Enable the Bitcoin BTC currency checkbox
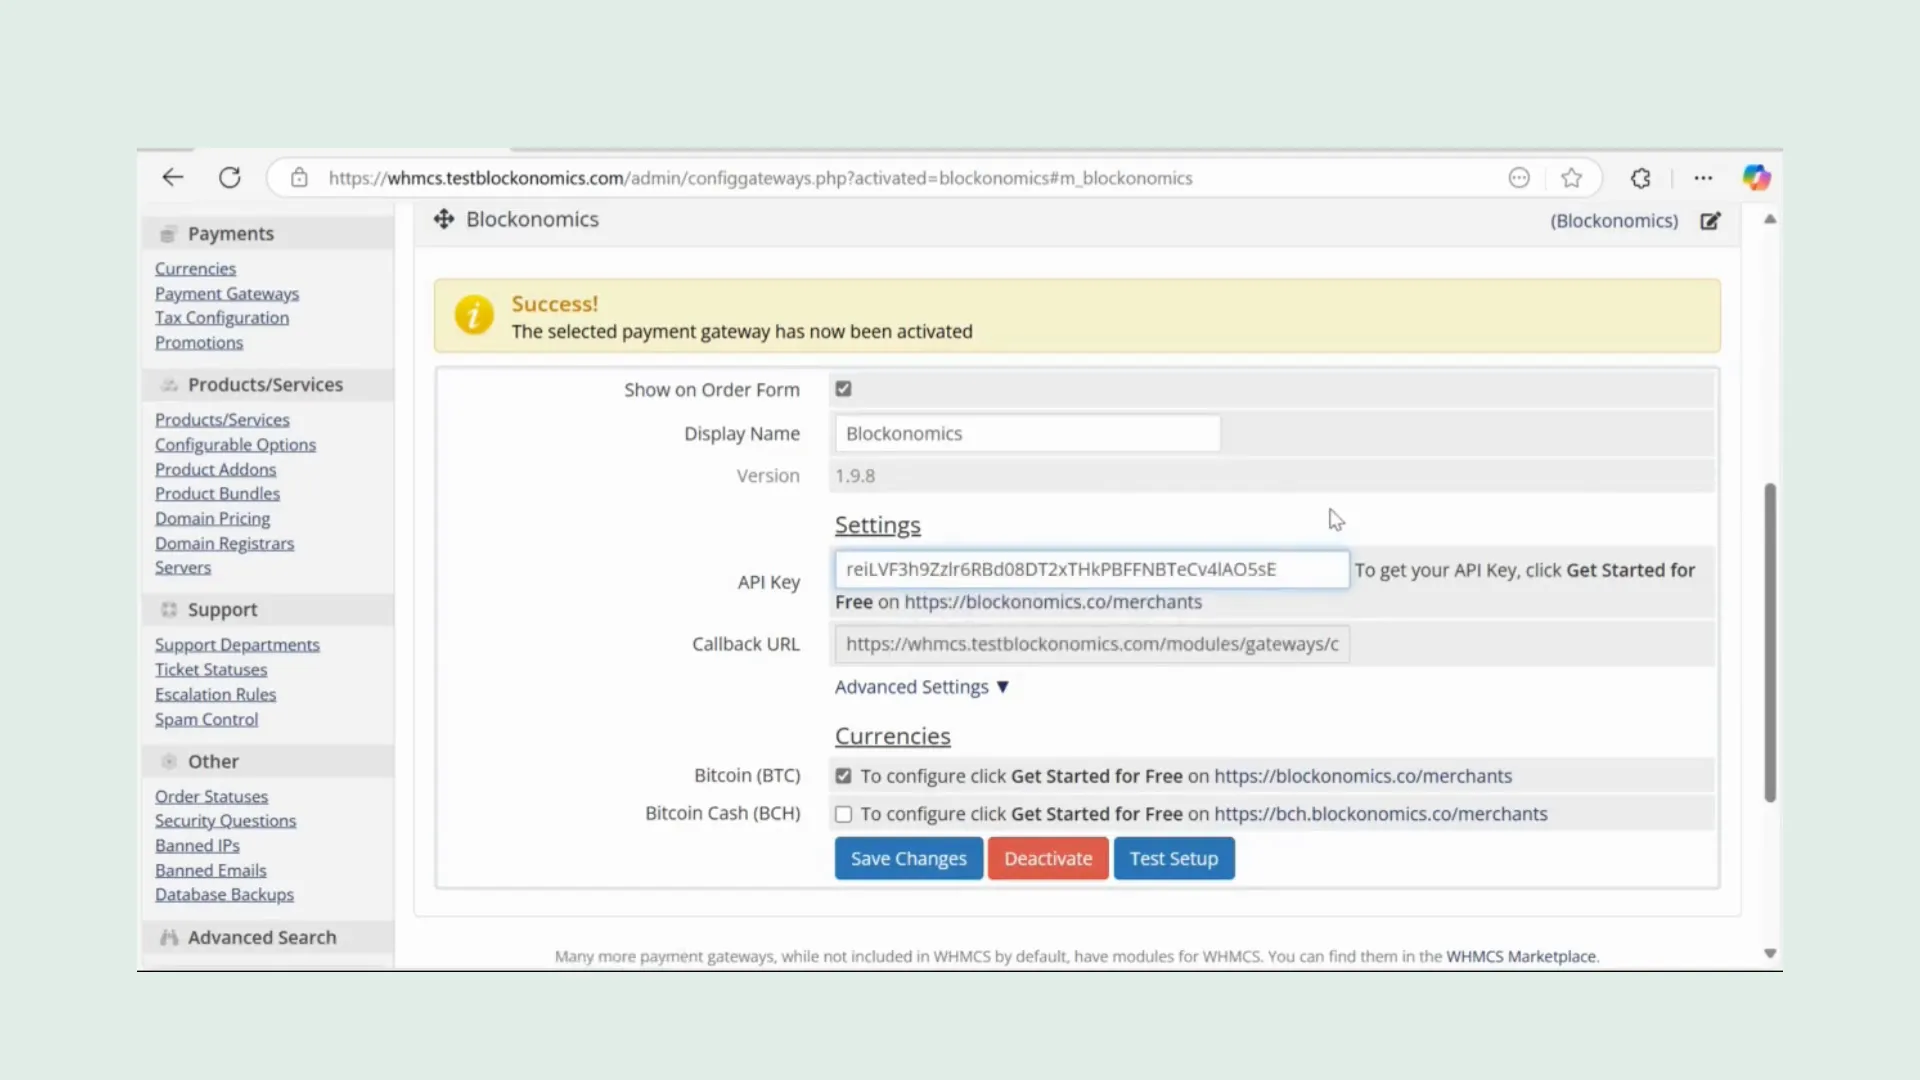 click(843, 775)
